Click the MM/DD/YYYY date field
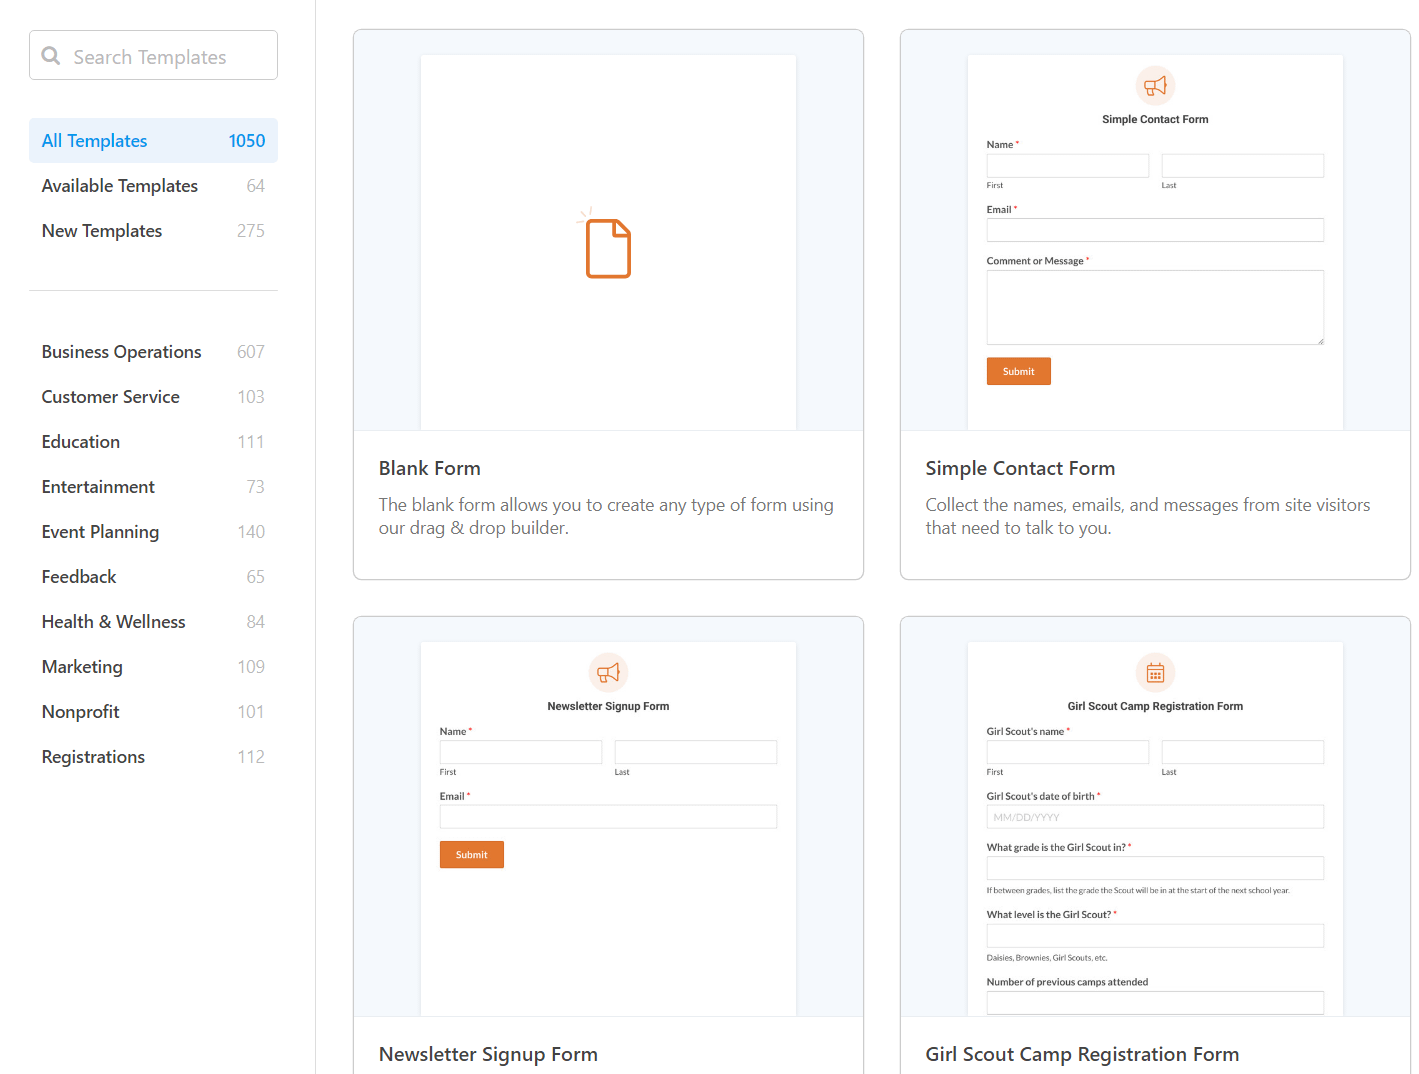1419x1074 pixels. tap(1155, 816)
